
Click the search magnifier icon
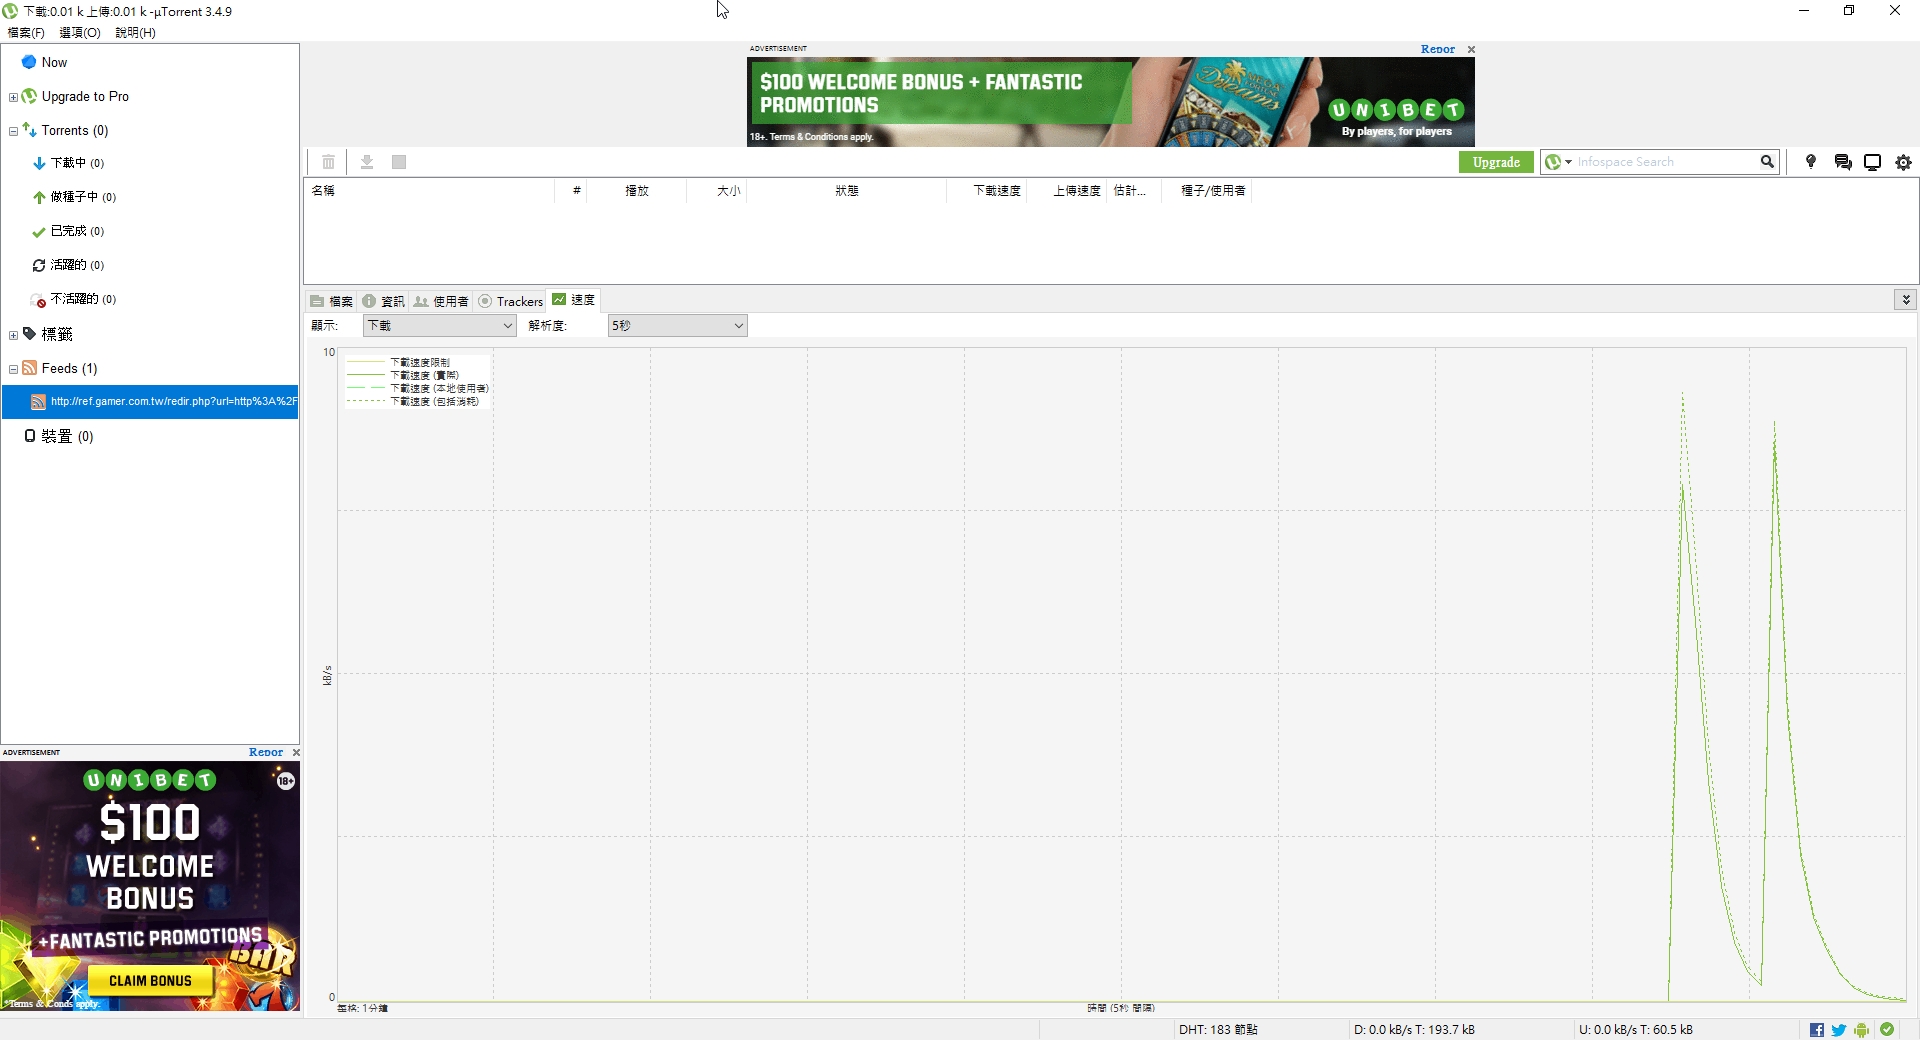(x=1767, y=162)
